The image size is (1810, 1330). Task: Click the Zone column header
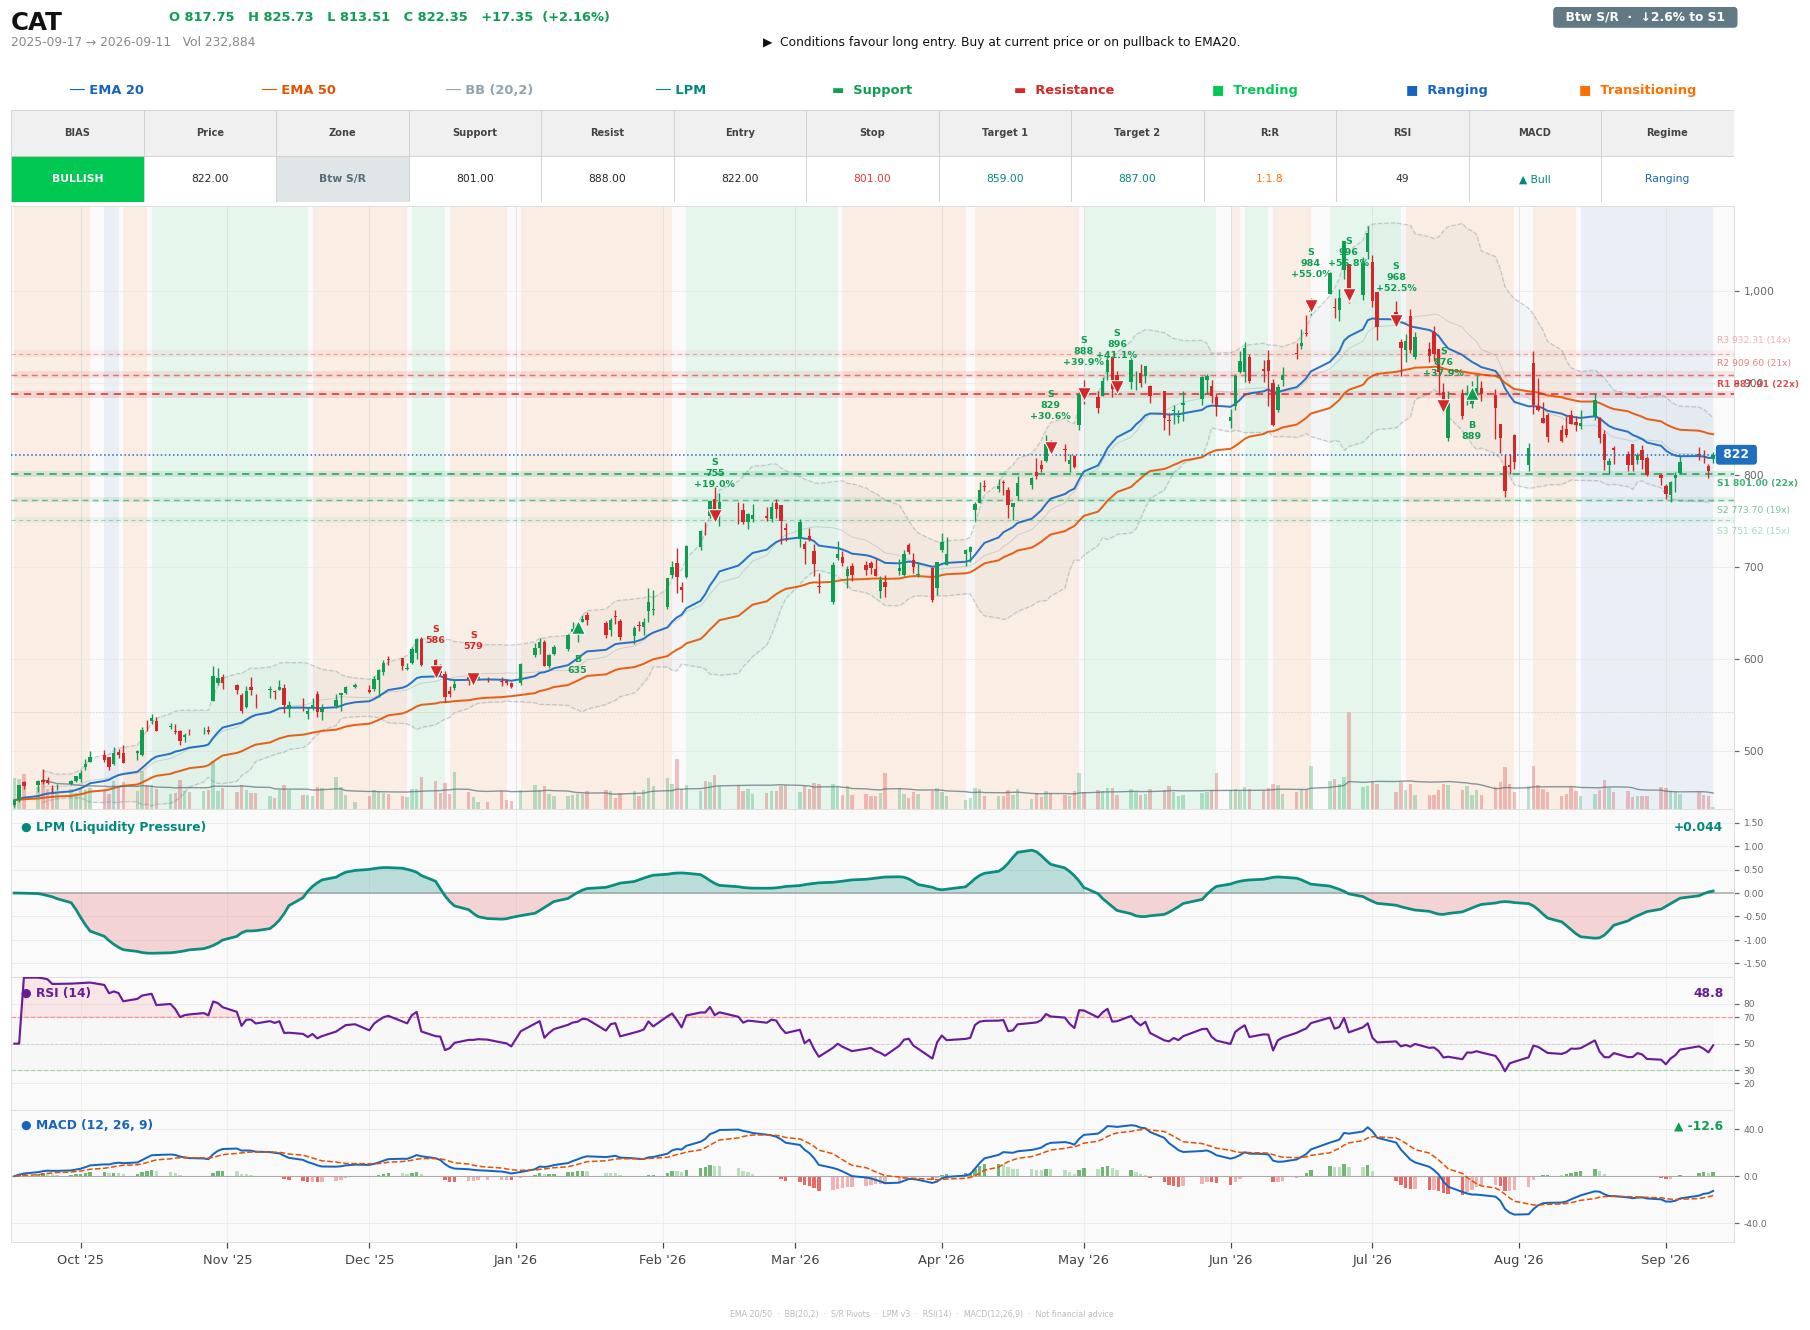click(x=342, y=133)
